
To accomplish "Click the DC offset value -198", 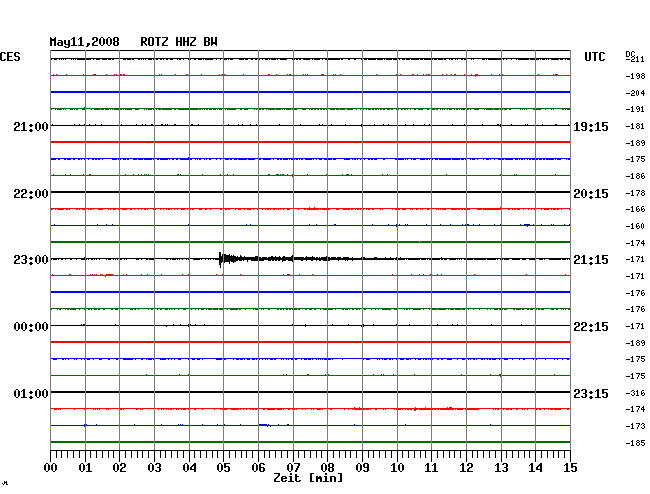I will (x=635, y=76).
